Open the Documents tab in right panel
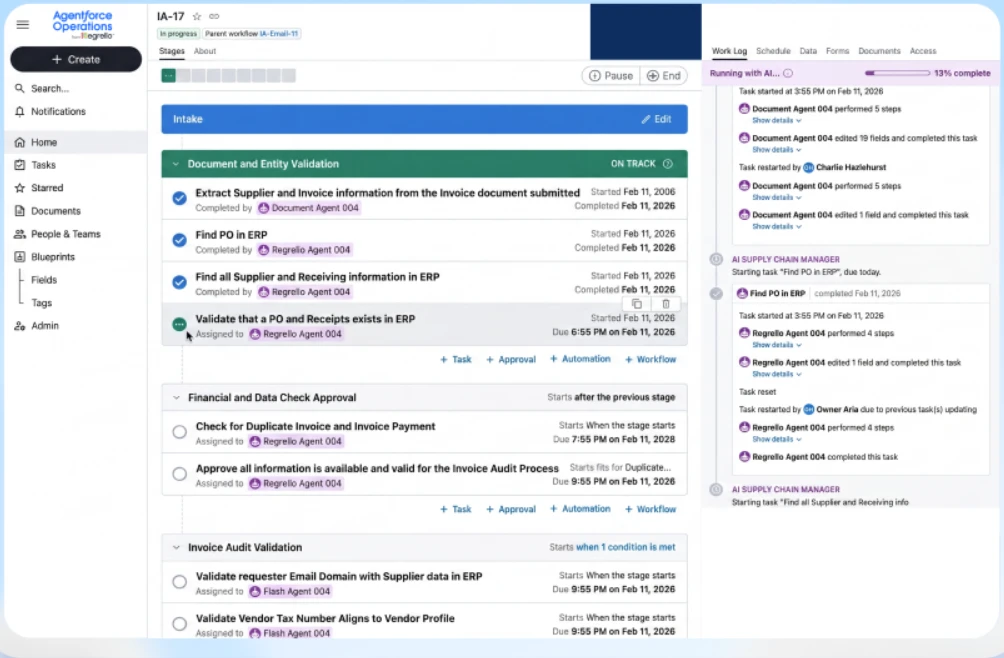This screenshot has height=658, width=1004. pos(879,51)
